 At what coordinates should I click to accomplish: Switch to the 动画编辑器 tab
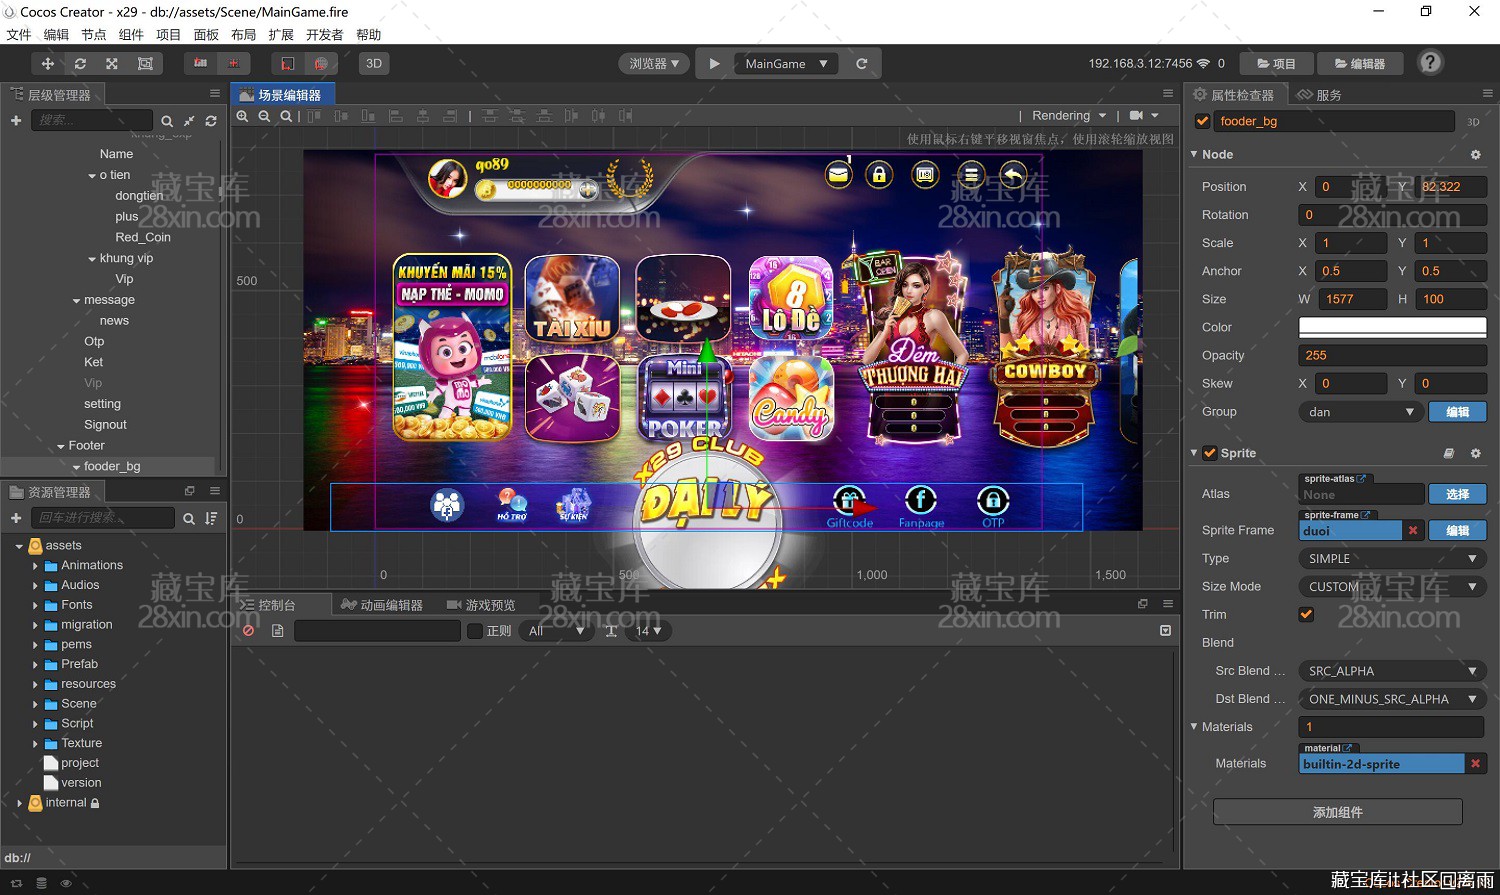point(382,605)
